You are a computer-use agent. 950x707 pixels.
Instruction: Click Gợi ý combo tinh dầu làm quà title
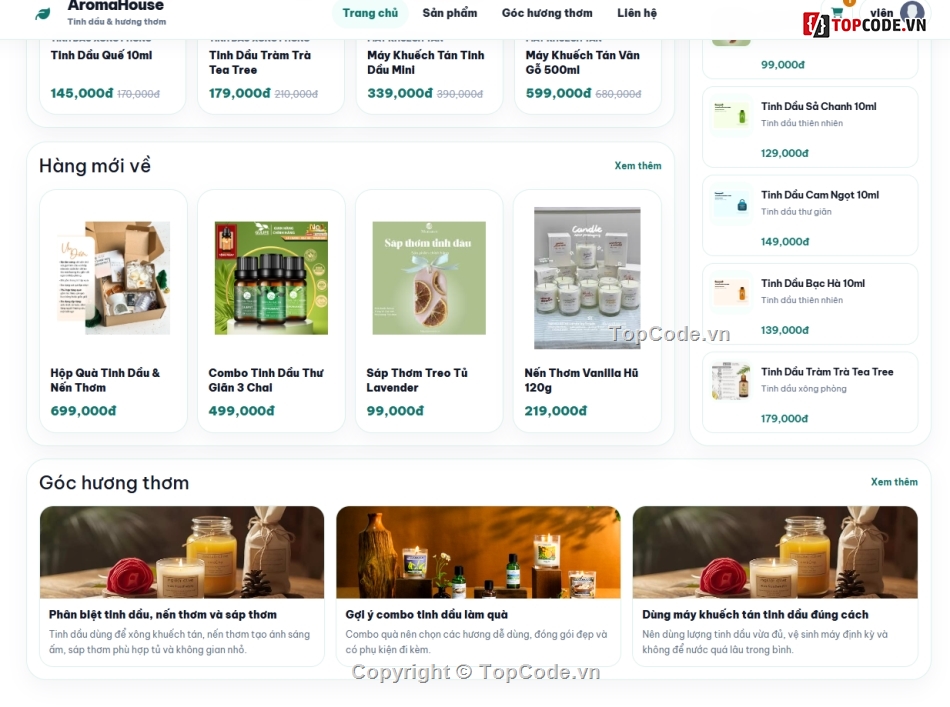427,614
